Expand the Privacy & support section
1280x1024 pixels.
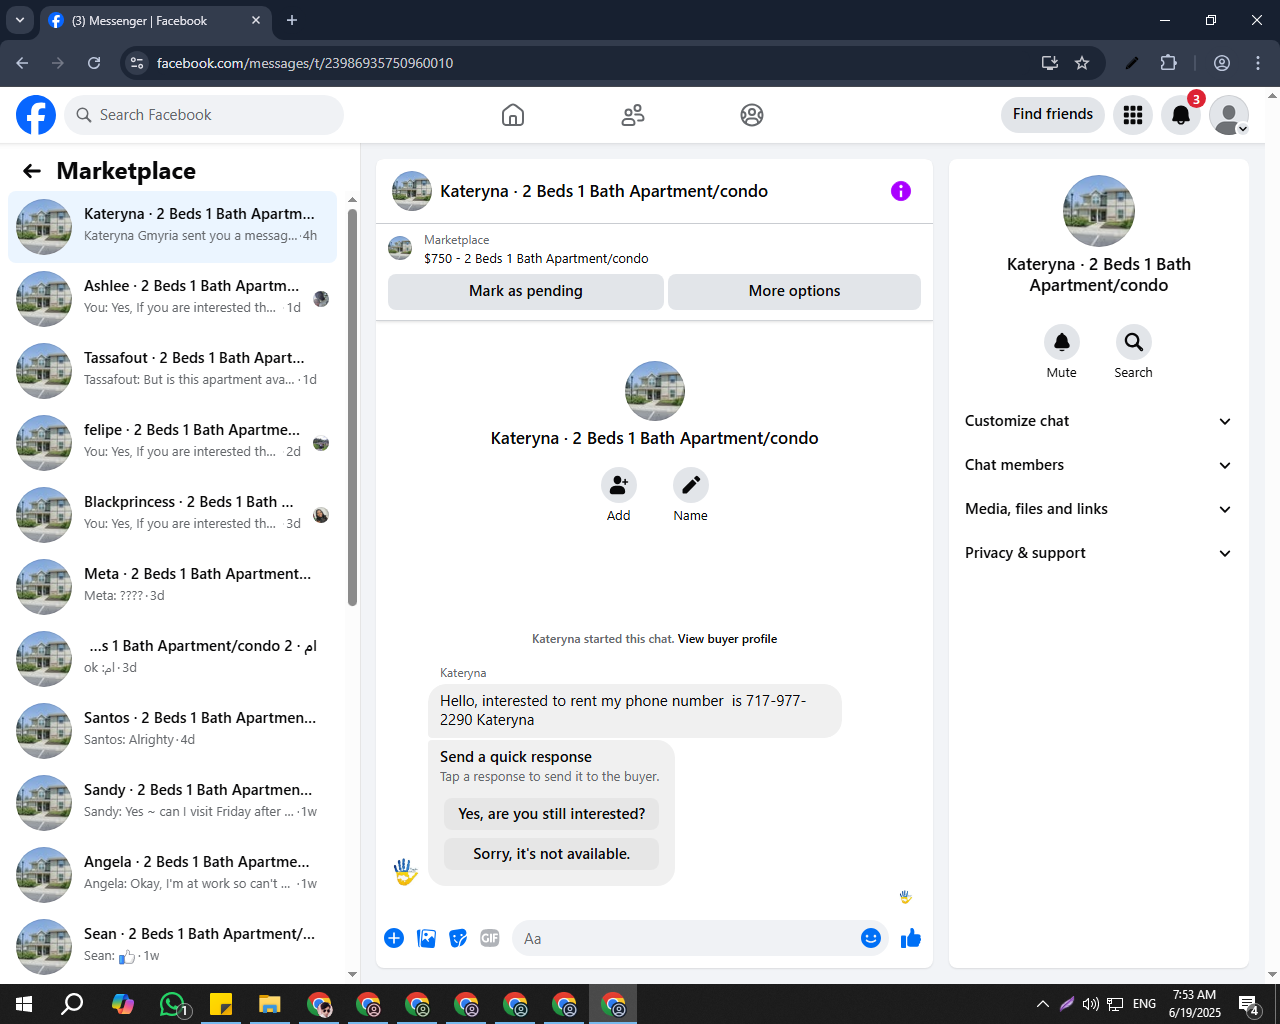pyautogui.click(x=1099, y=553)
